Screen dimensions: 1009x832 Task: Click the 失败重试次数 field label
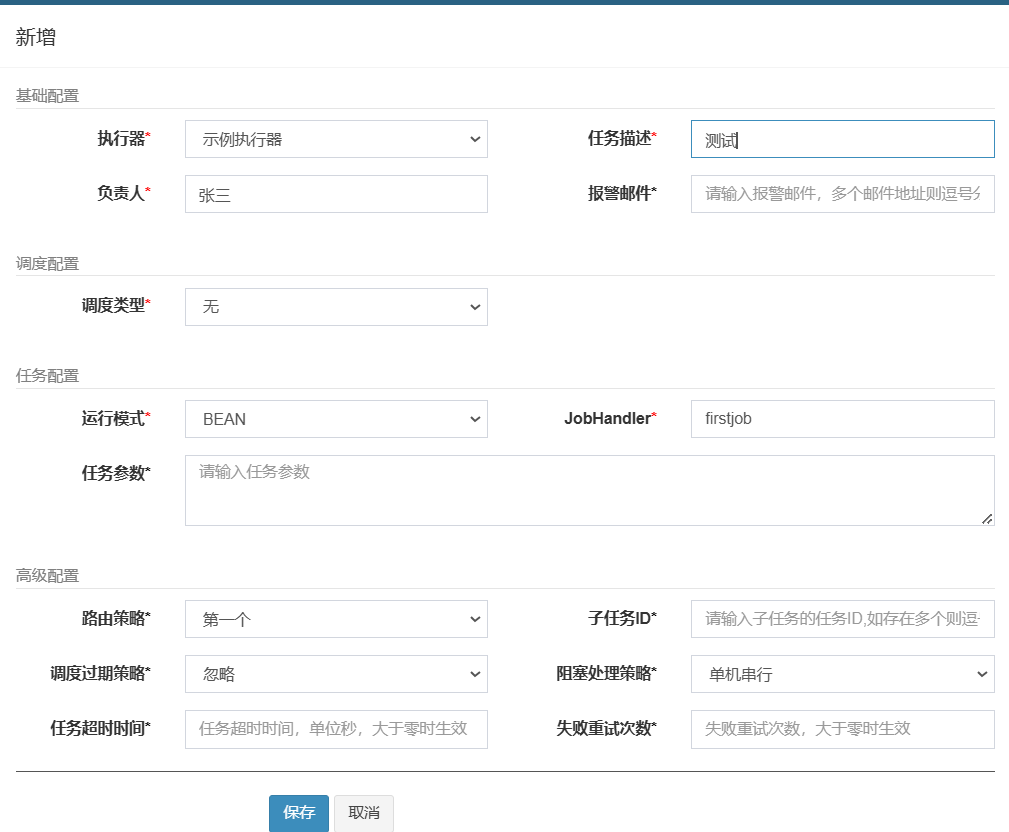click(606, 728)
